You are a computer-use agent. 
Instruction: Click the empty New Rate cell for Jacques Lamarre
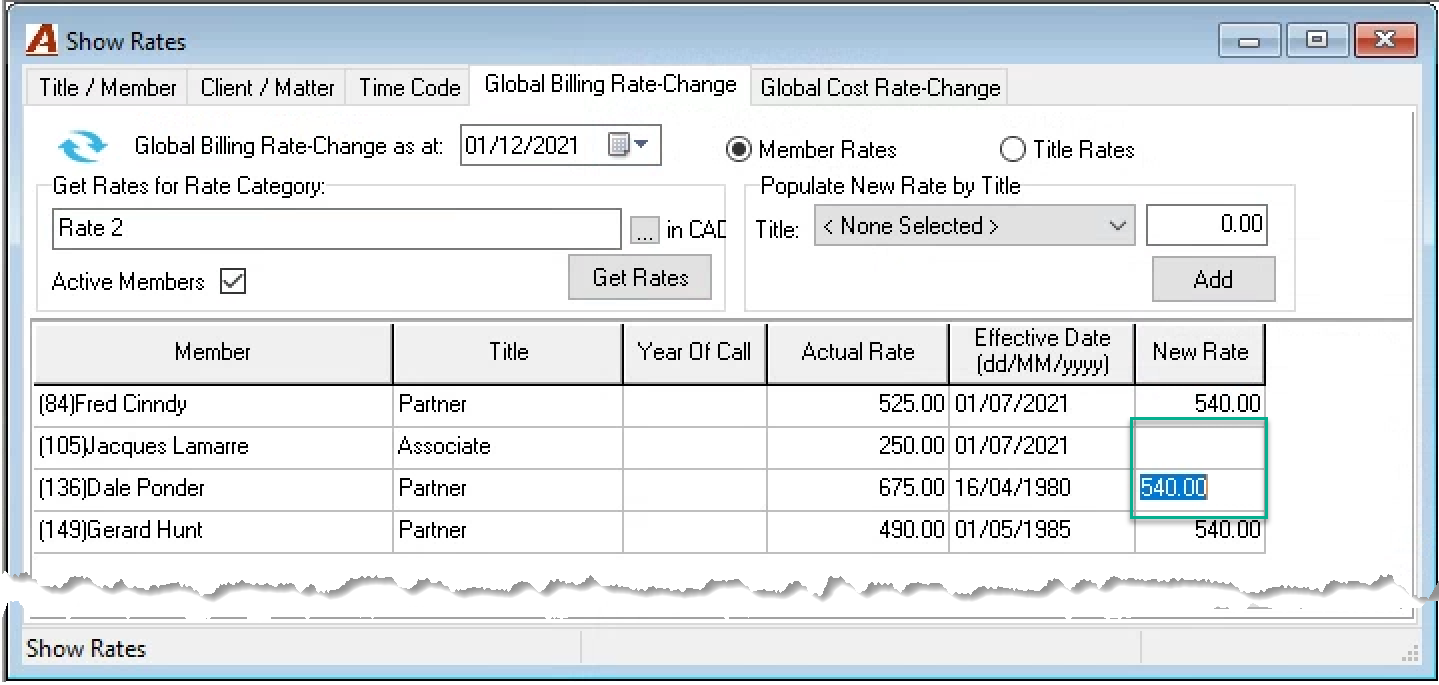pos(1200,446)
